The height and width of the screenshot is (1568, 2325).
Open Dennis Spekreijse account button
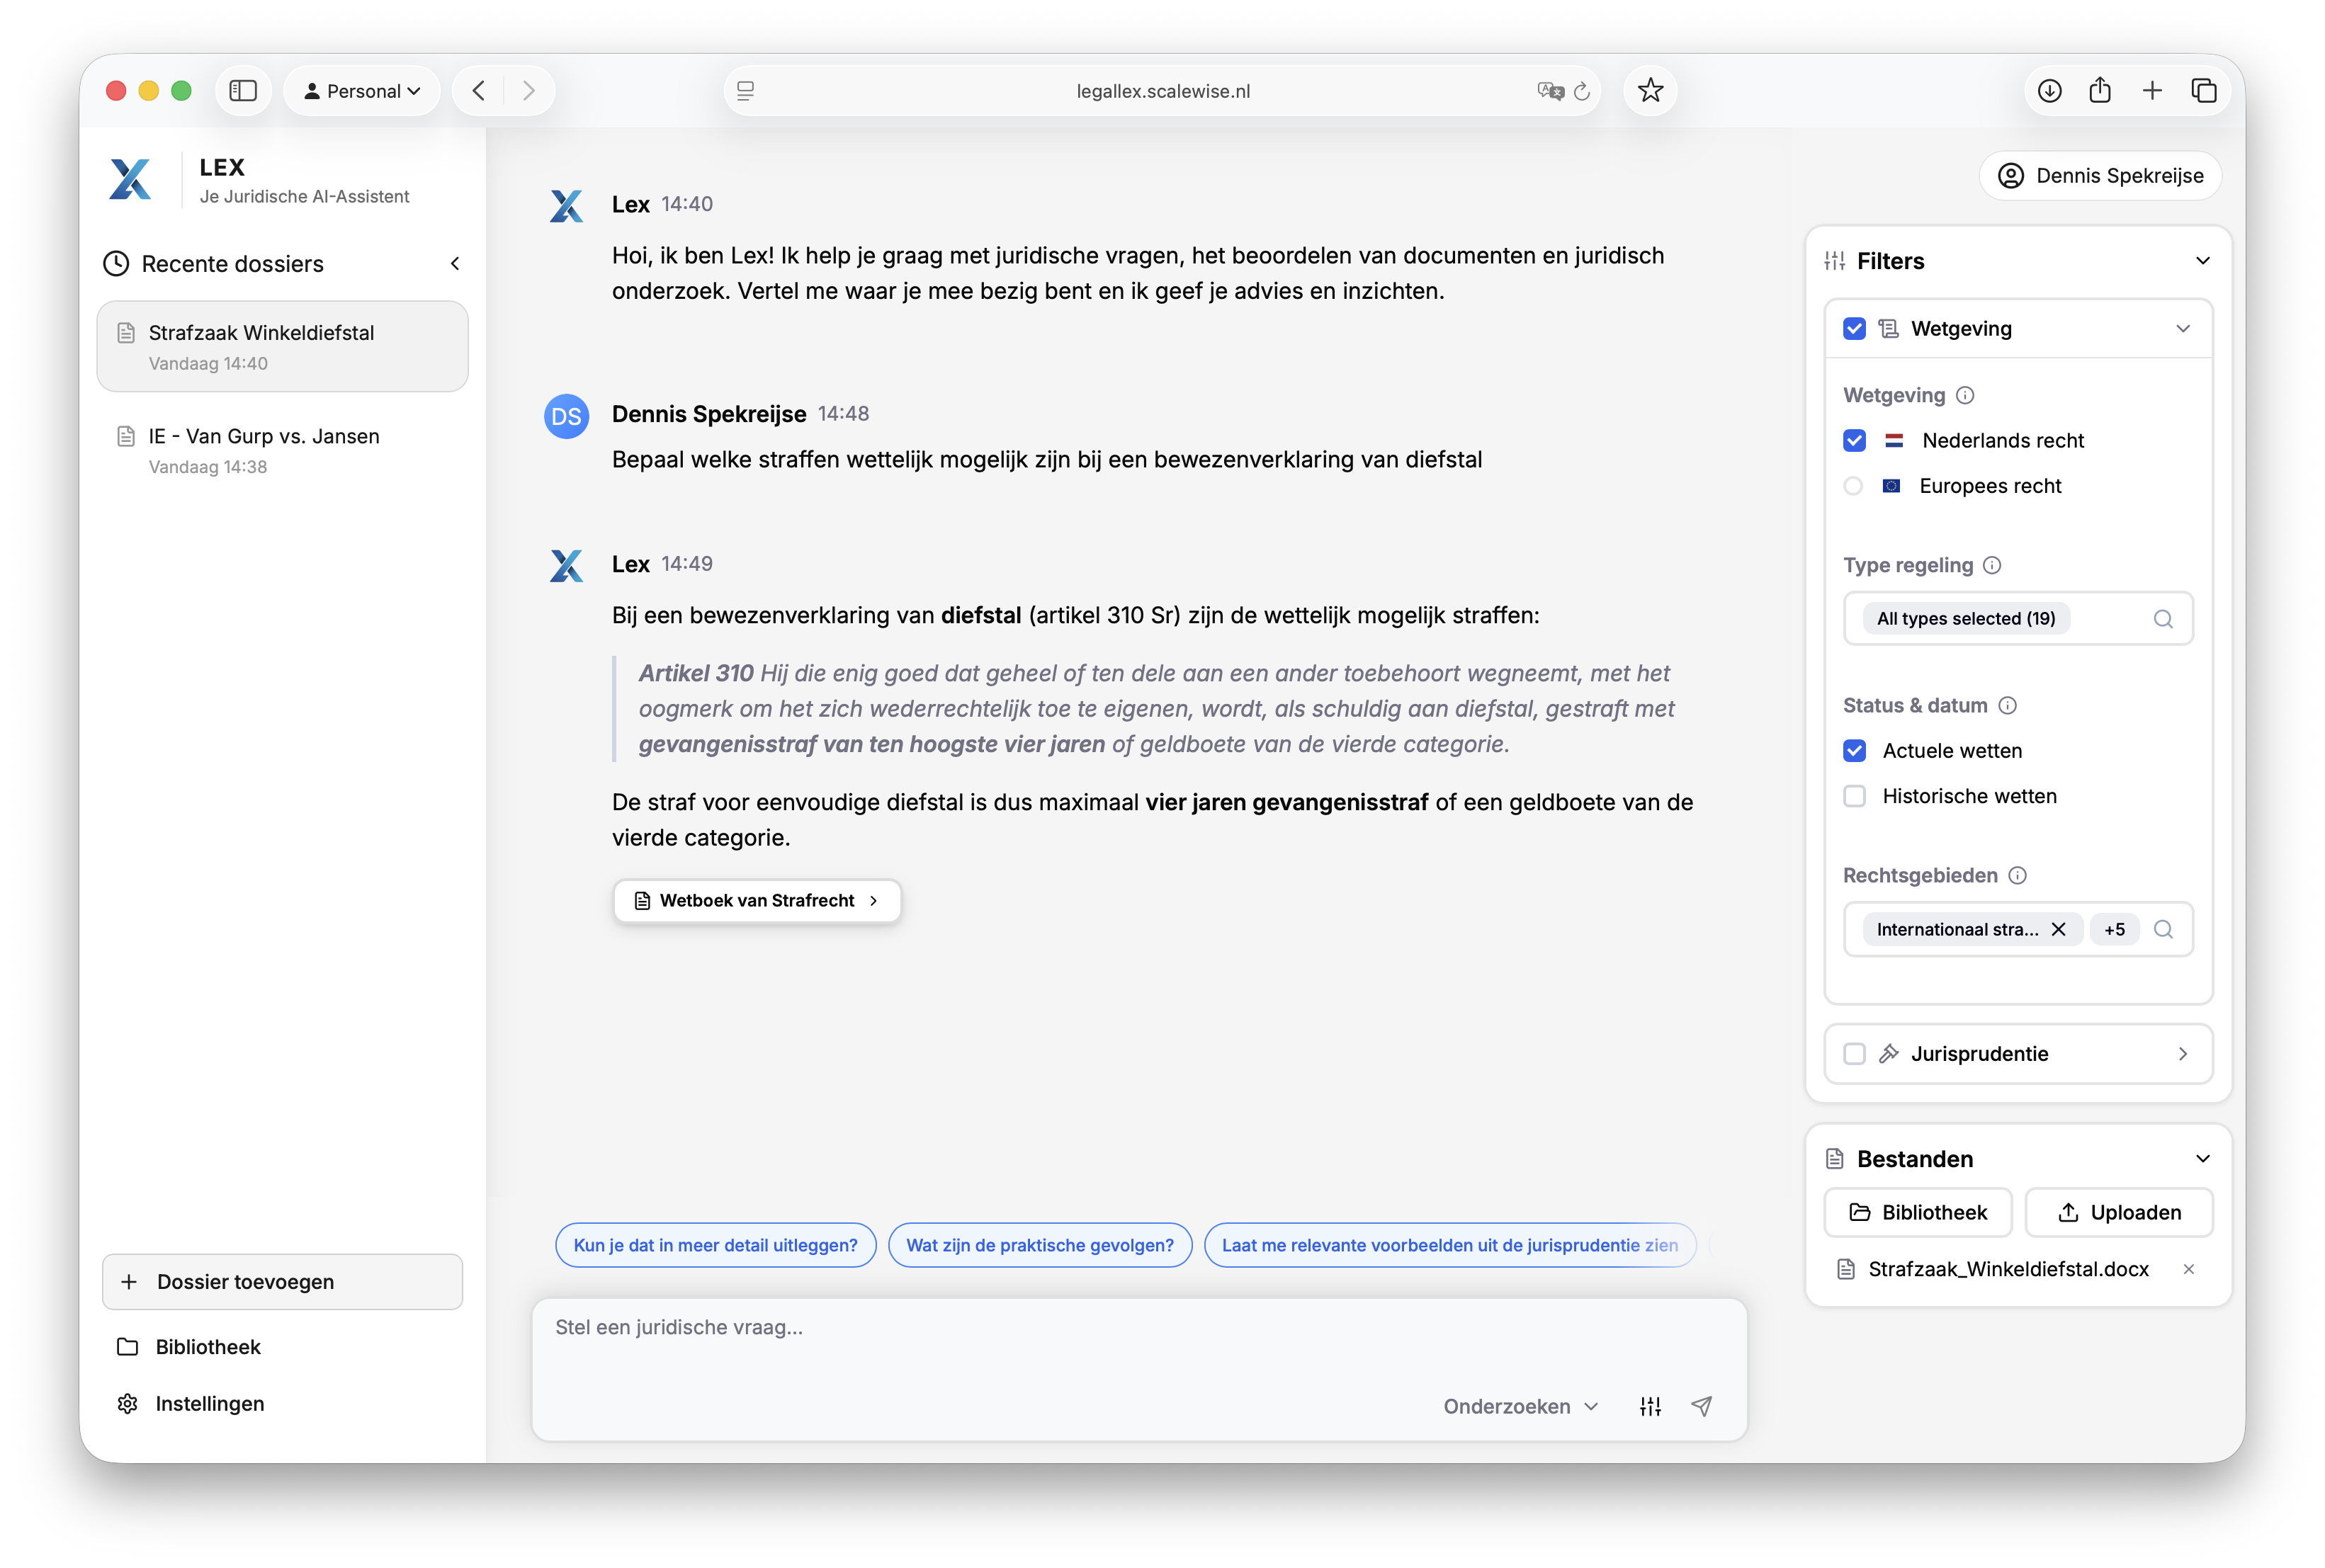click(2100, 176)
